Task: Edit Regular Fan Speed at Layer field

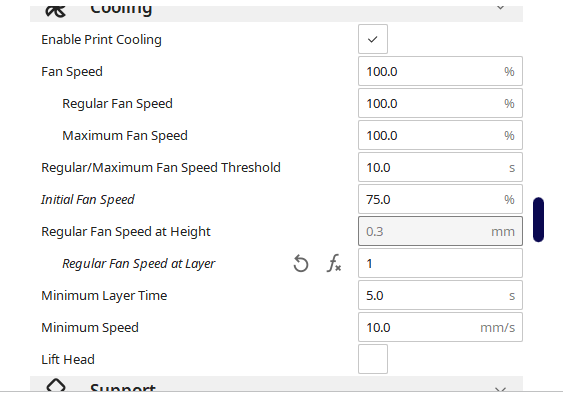Action: [440, 263]
